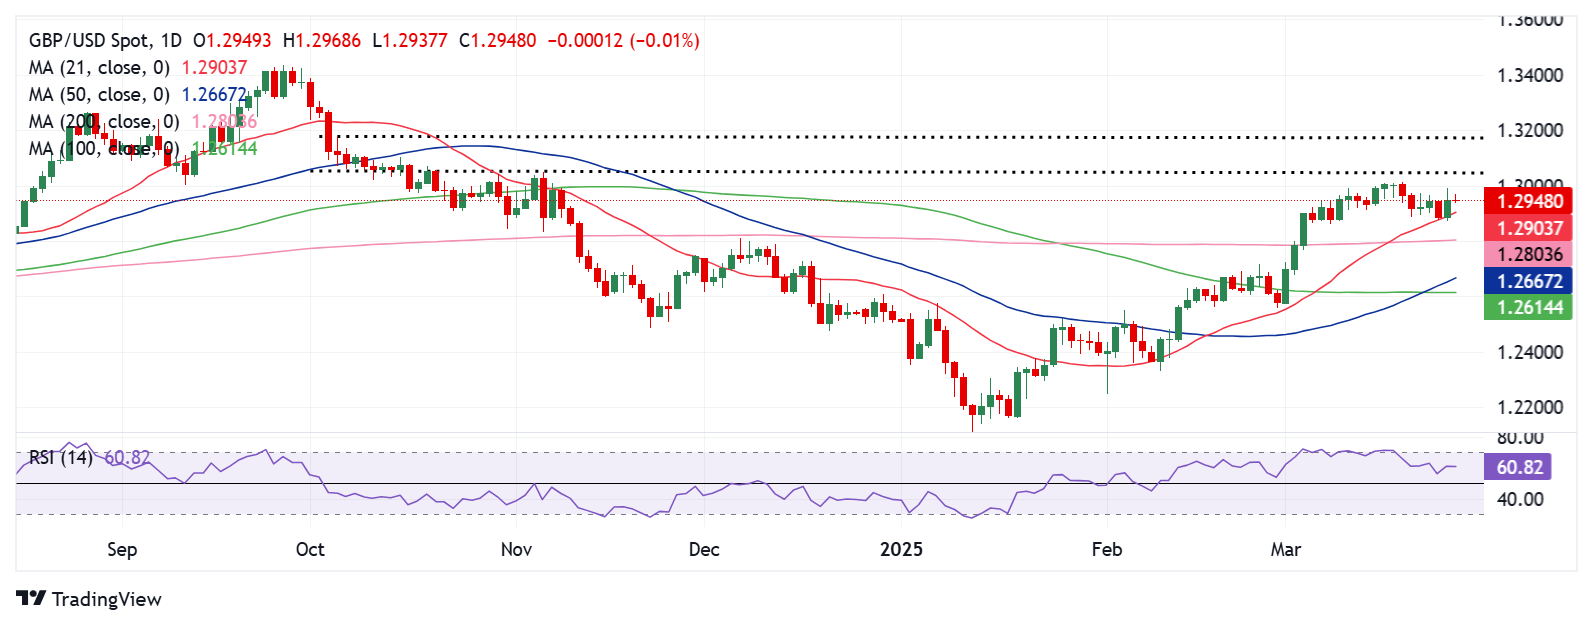Click the Mar label on time axis
This screenshot has height=626, width=1593.
pyautogui.click(x=1286, y=549)
